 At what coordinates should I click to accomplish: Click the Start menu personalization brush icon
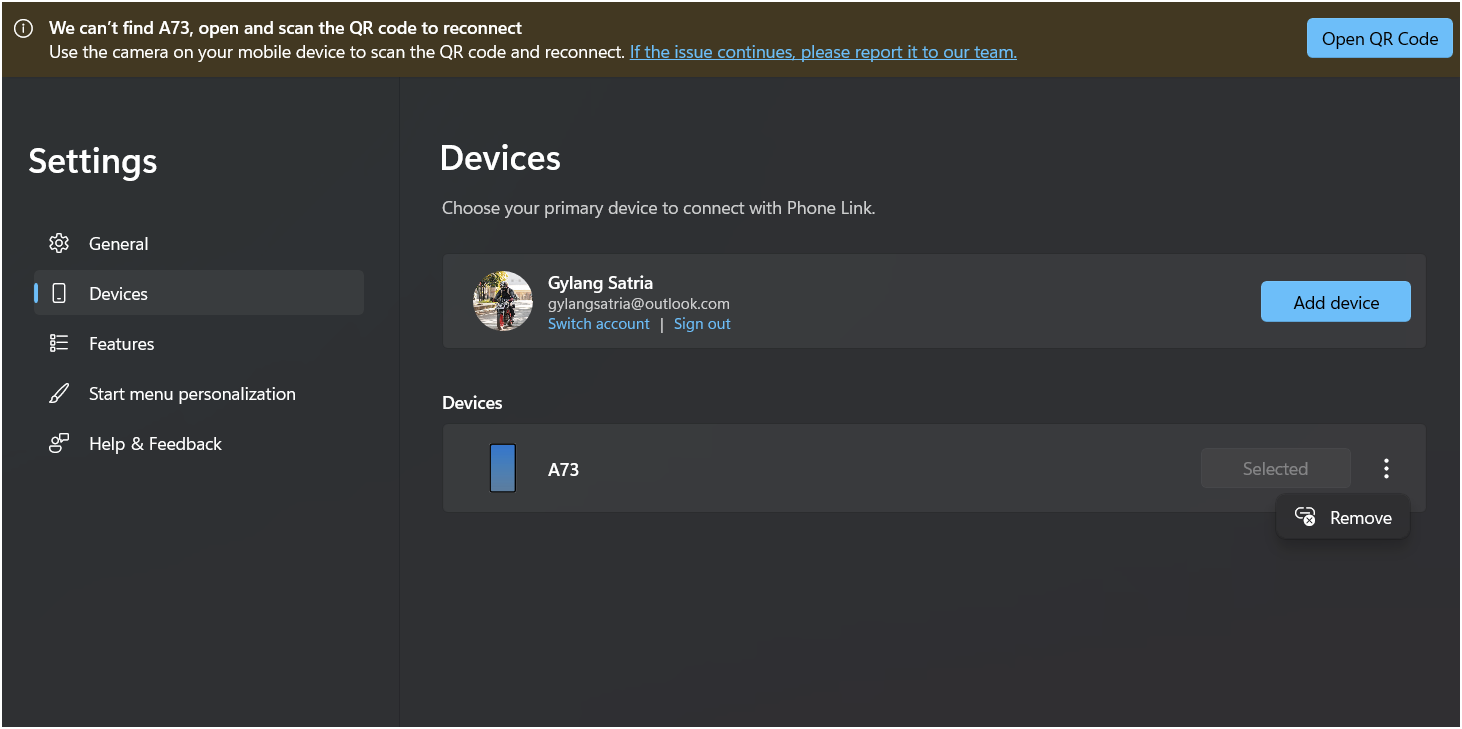click(59, 393)
